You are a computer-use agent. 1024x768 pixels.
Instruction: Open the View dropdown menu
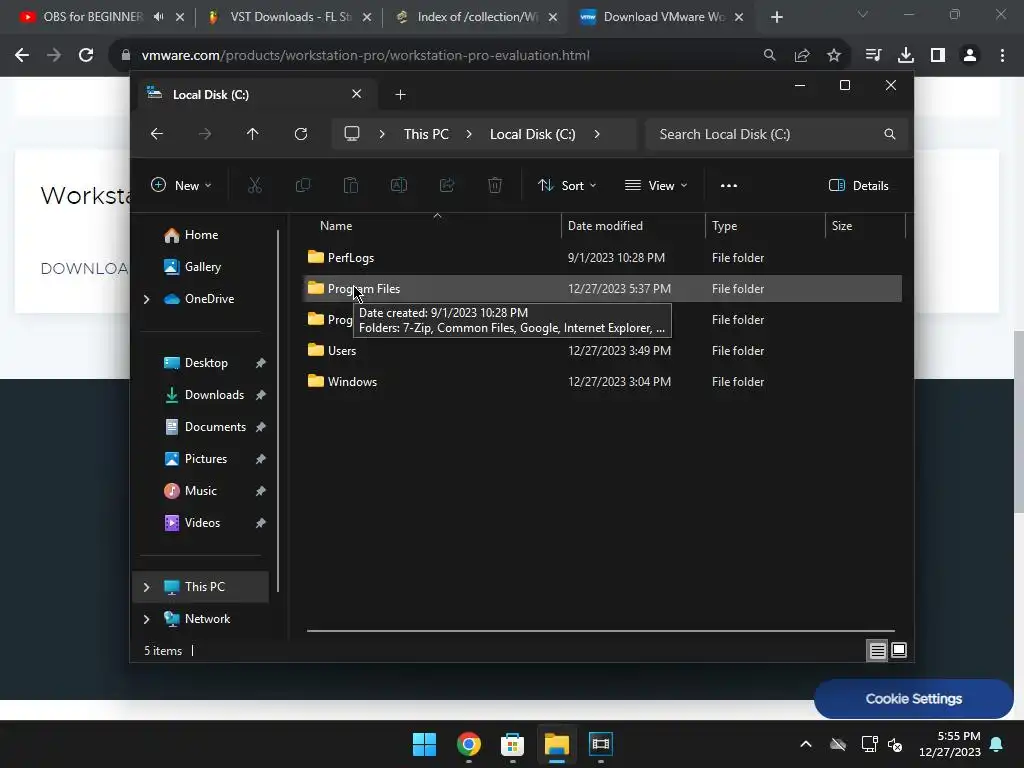(x=656, y=185)
